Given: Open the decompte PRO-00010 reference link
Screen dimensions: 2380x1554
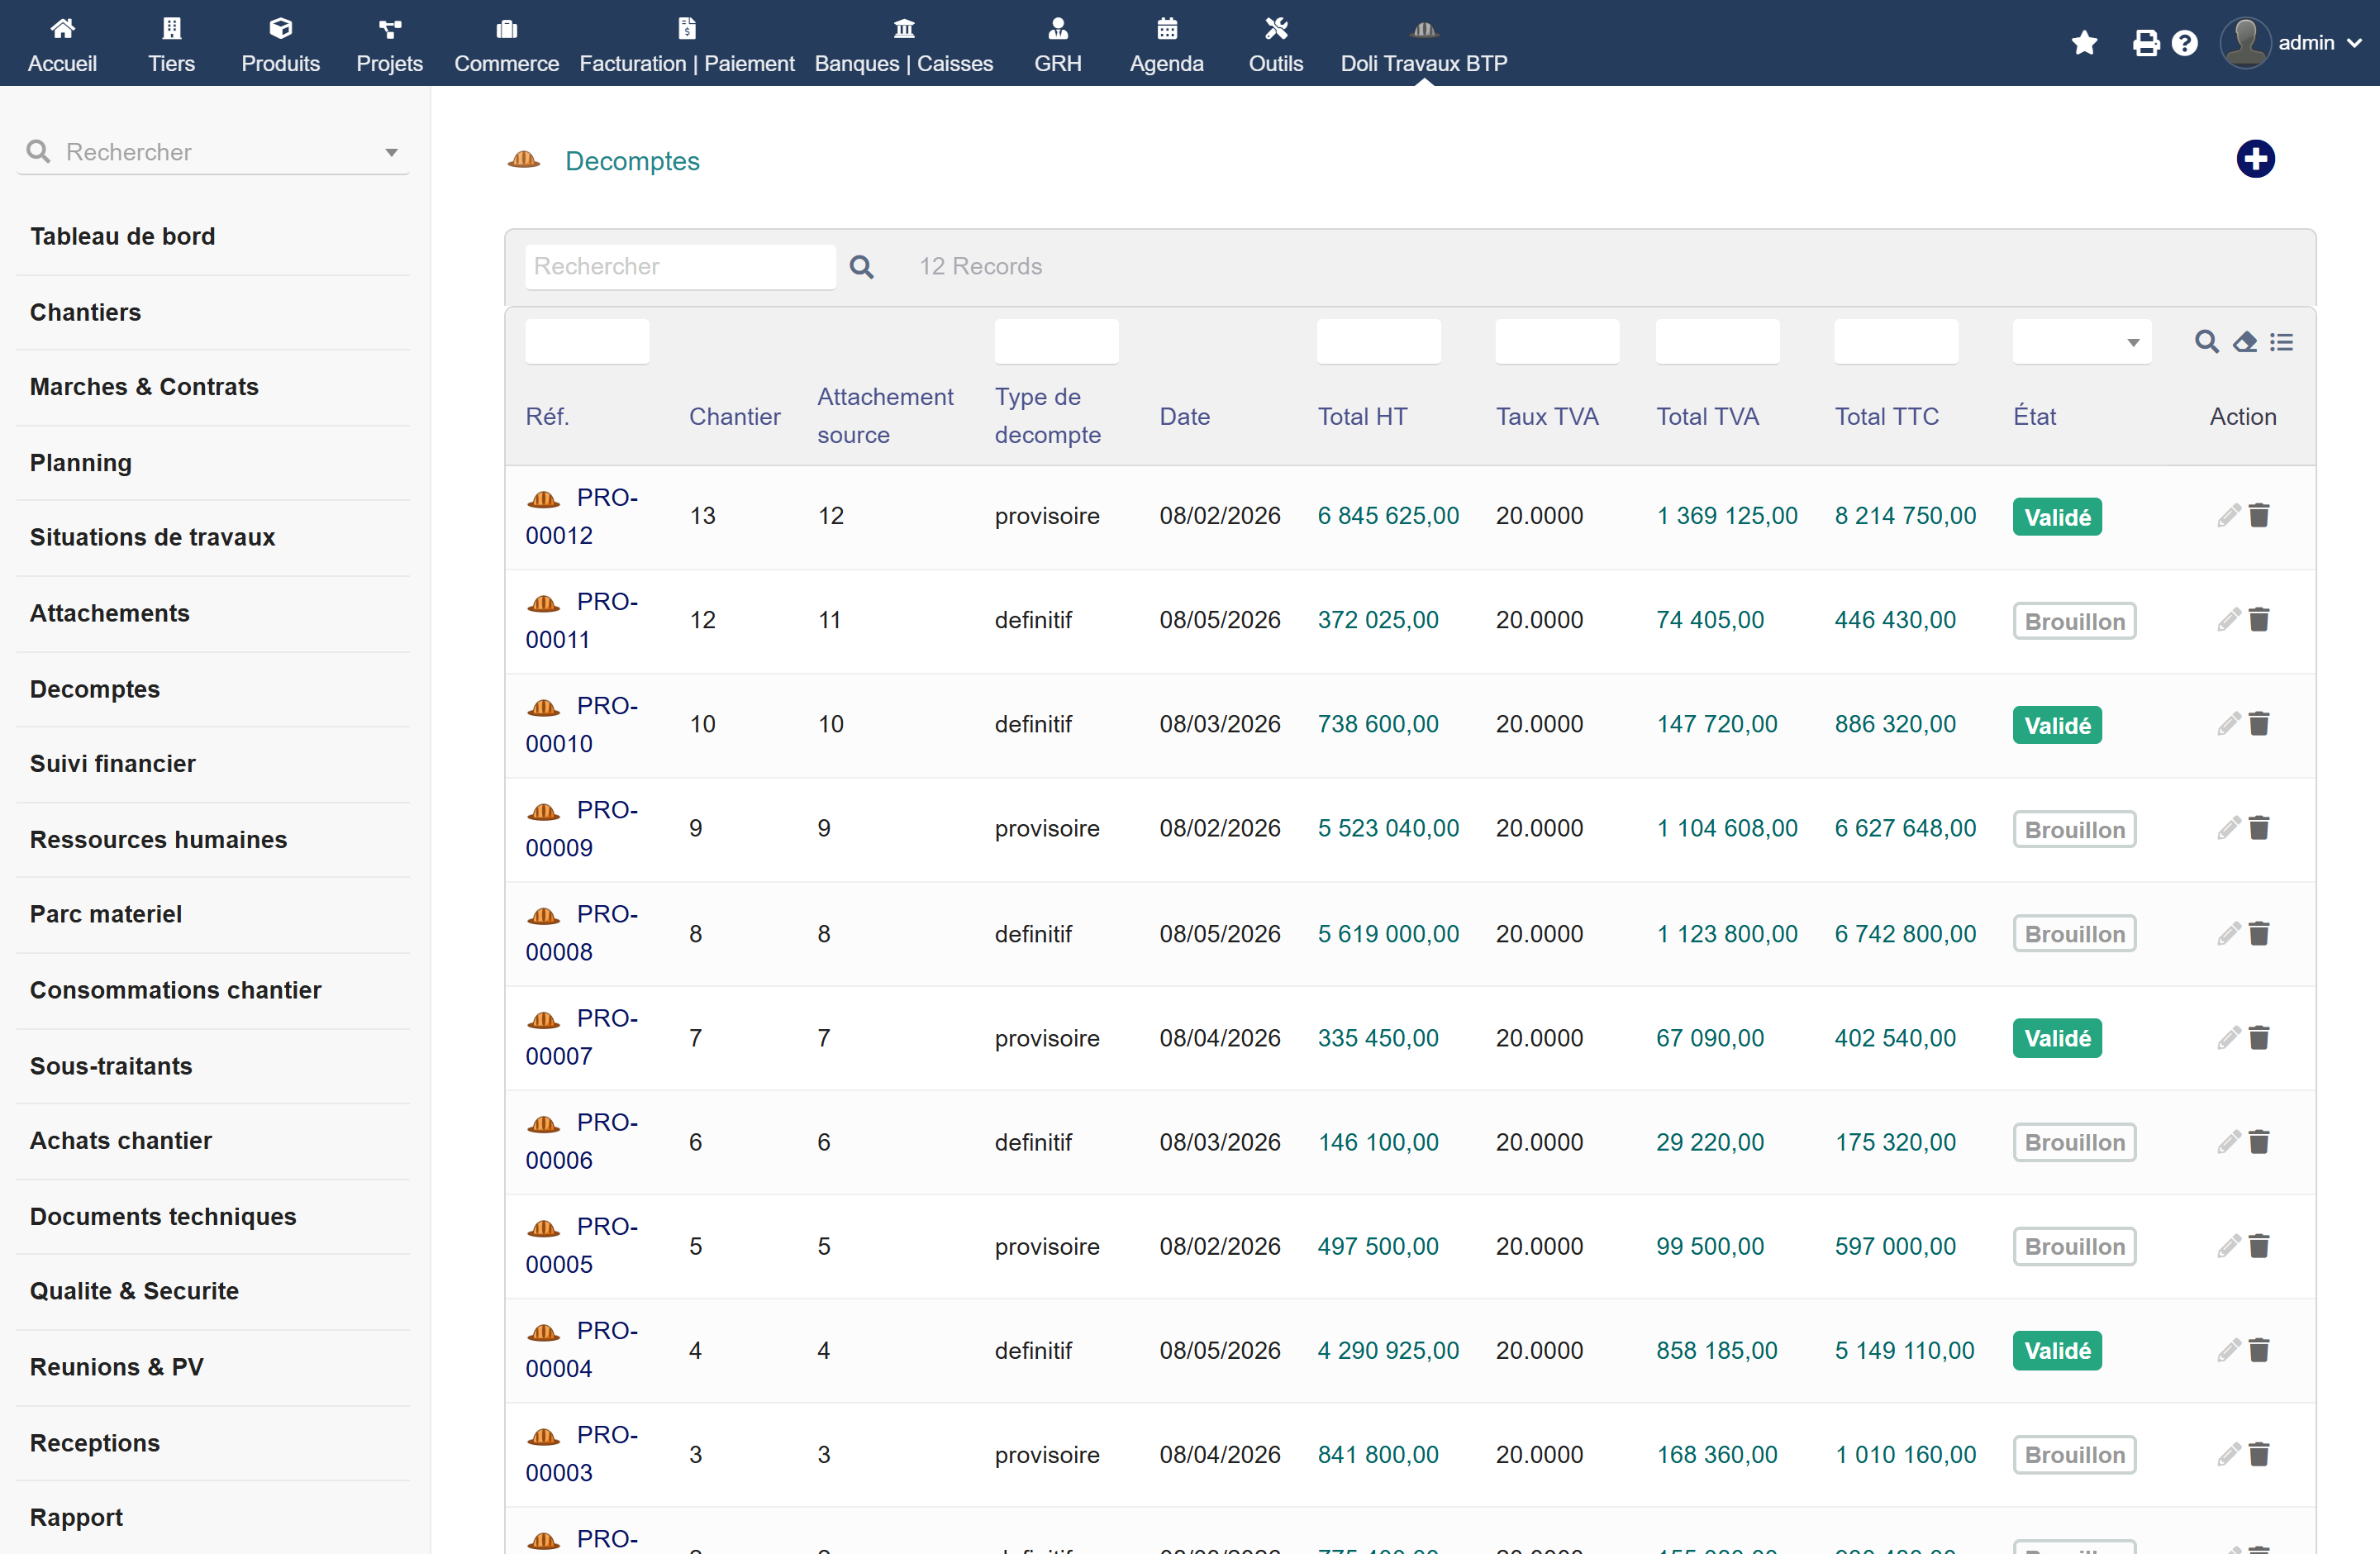Looking at the screenshot, I should pyautogui.click(x=581, y=725).
